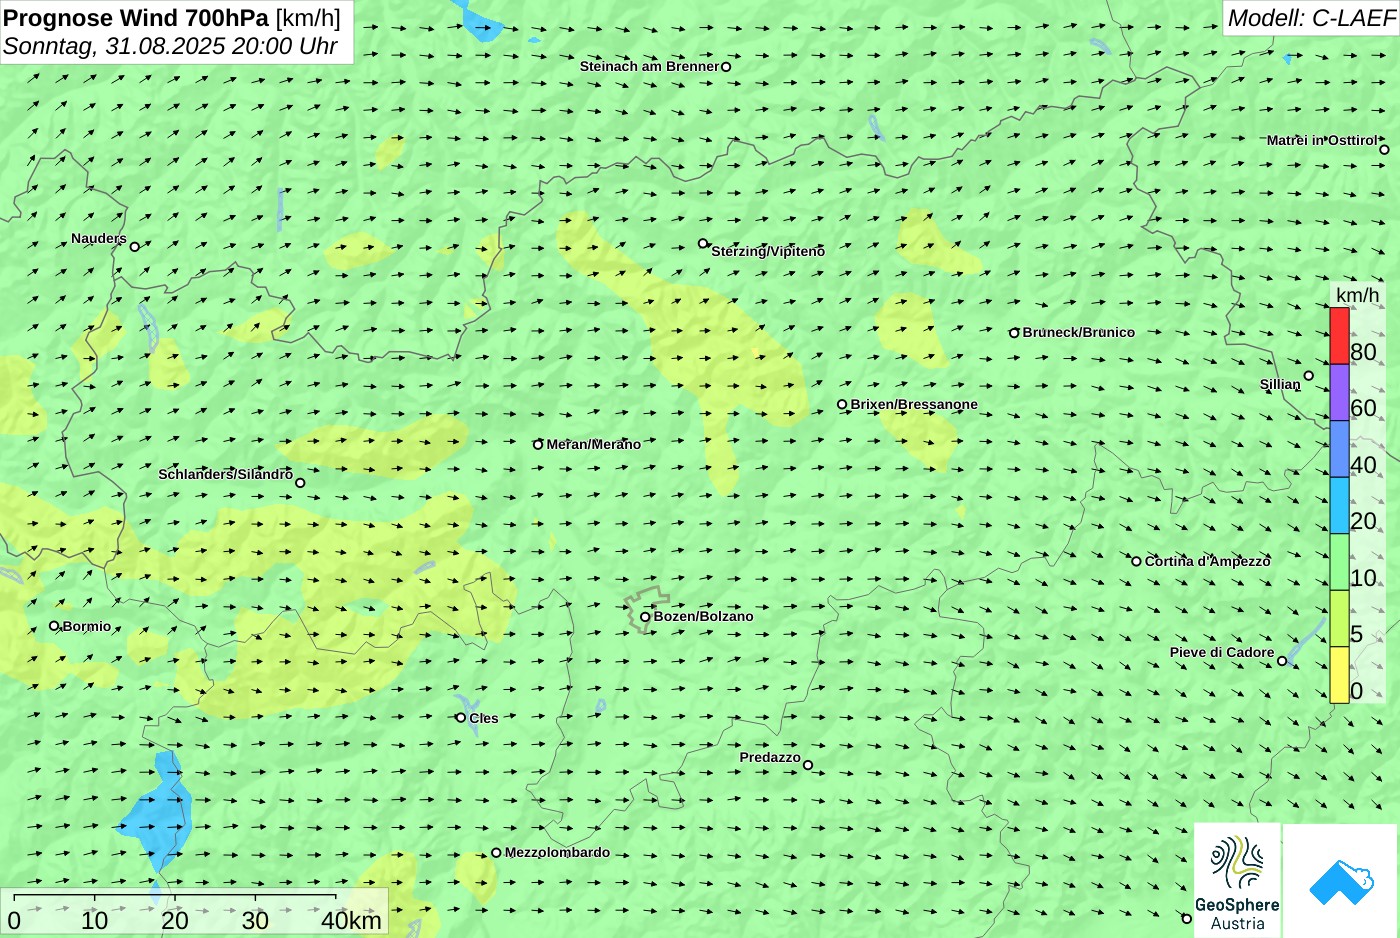Select the Pieve di Cadore marker
Image resolution: width=1400 pixels, height=938 pixels.
tap(1282, 660)
